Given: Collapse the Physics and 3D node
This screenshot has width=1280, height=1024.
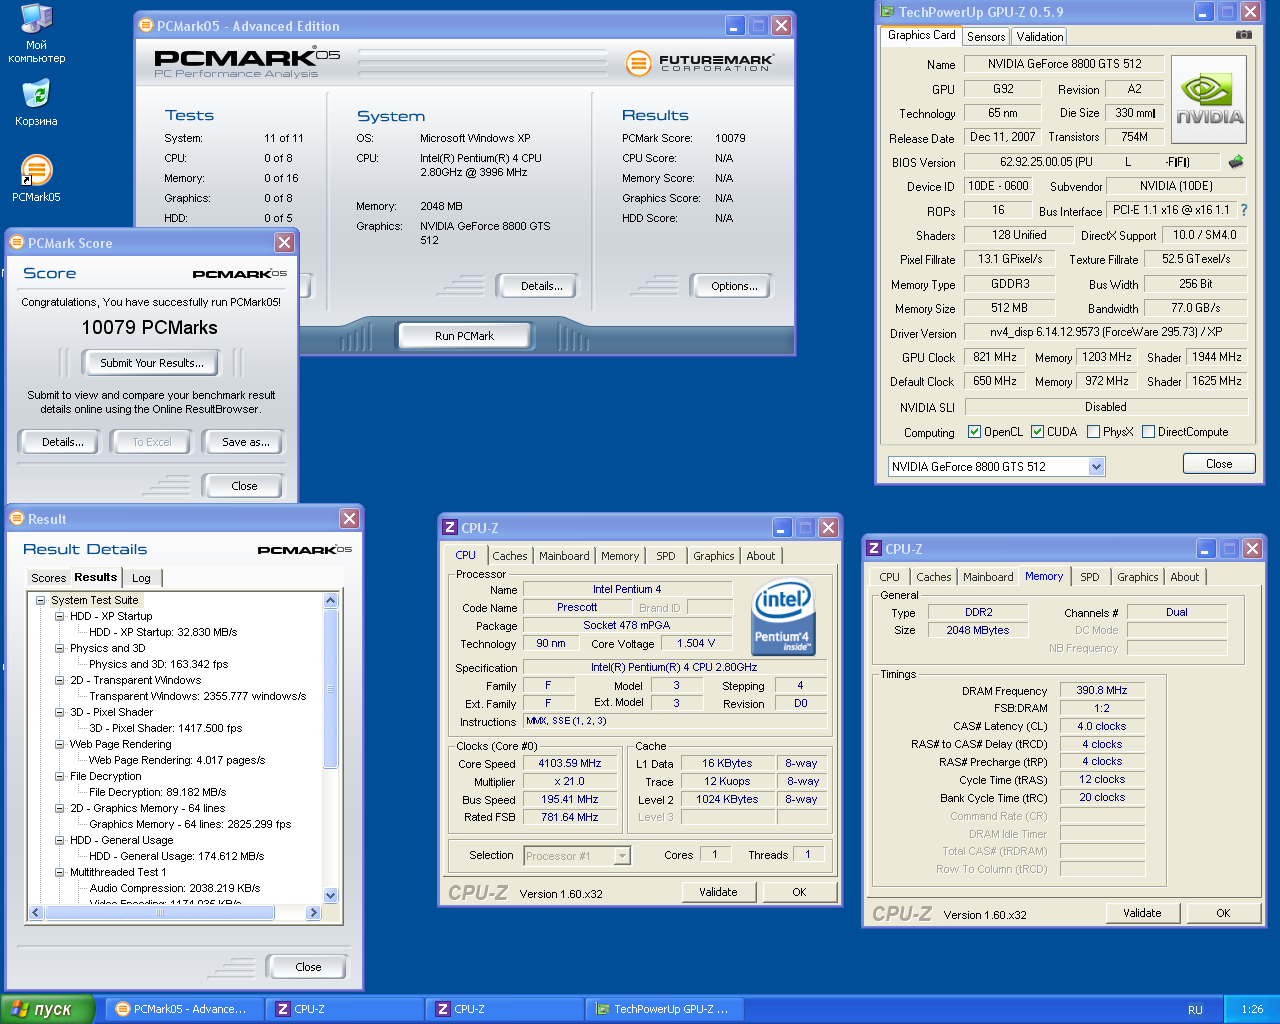Looking at the screenshot, I should click(x=60, y=649).
